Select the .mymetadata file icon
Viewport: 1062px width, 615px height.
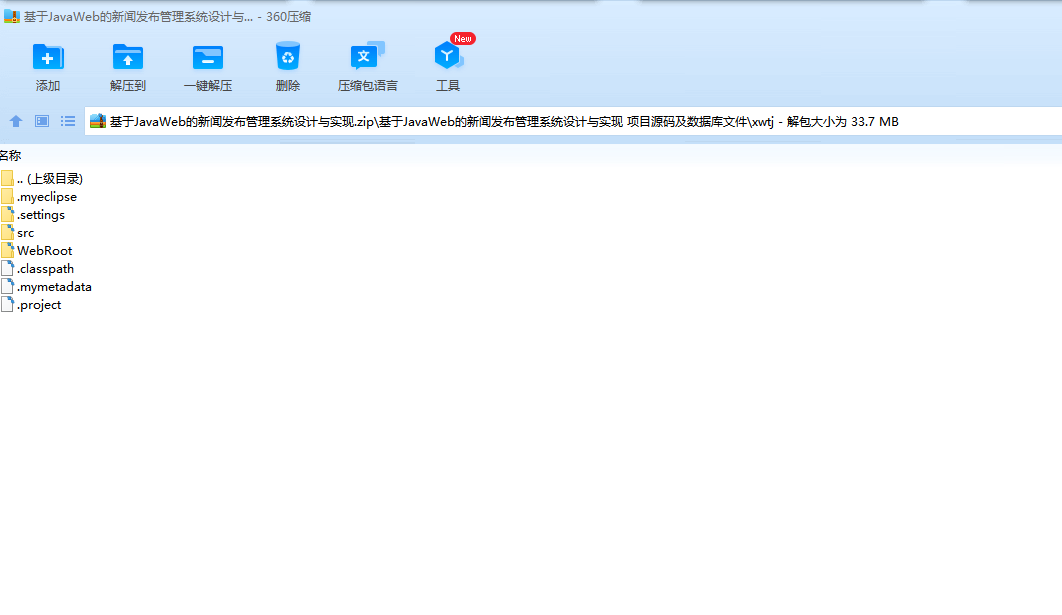(7, 286)
